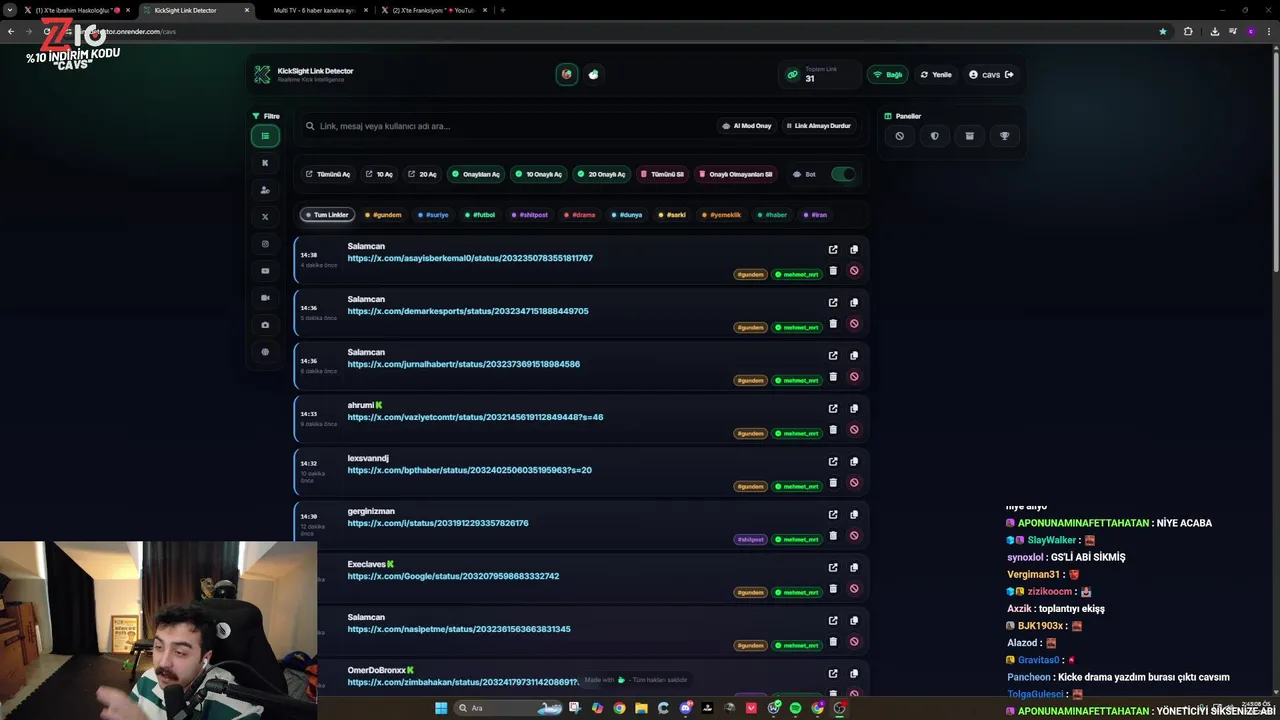
Task: Open the jurnalhabertr status hyperlink
Action: [464, 364]
